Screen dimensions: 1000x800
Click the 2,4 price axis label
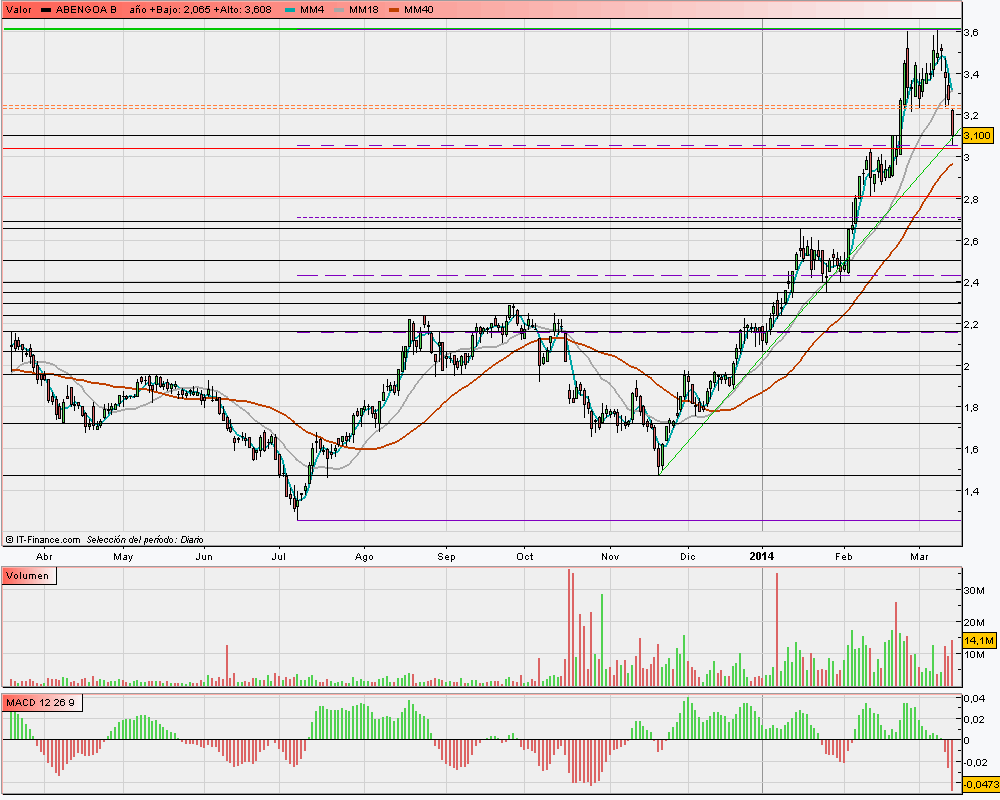[972, 283]
